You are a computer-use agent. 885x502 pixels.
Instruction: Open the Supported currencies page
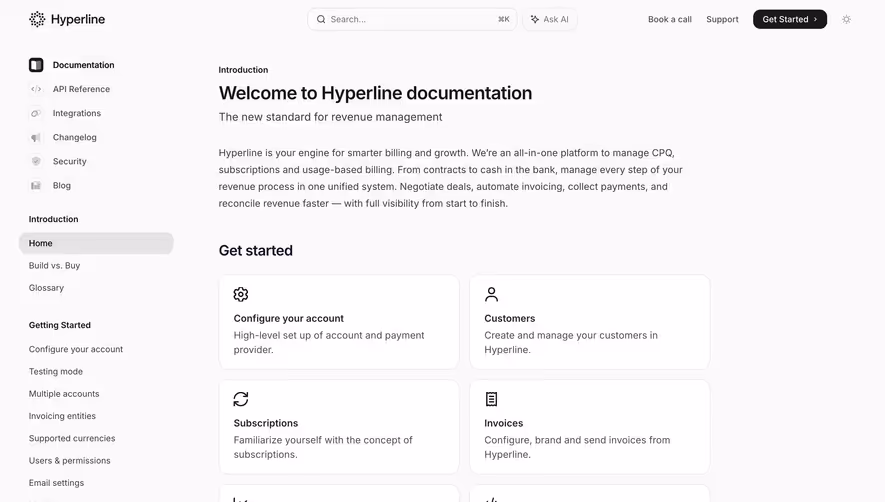click(72, 438)
